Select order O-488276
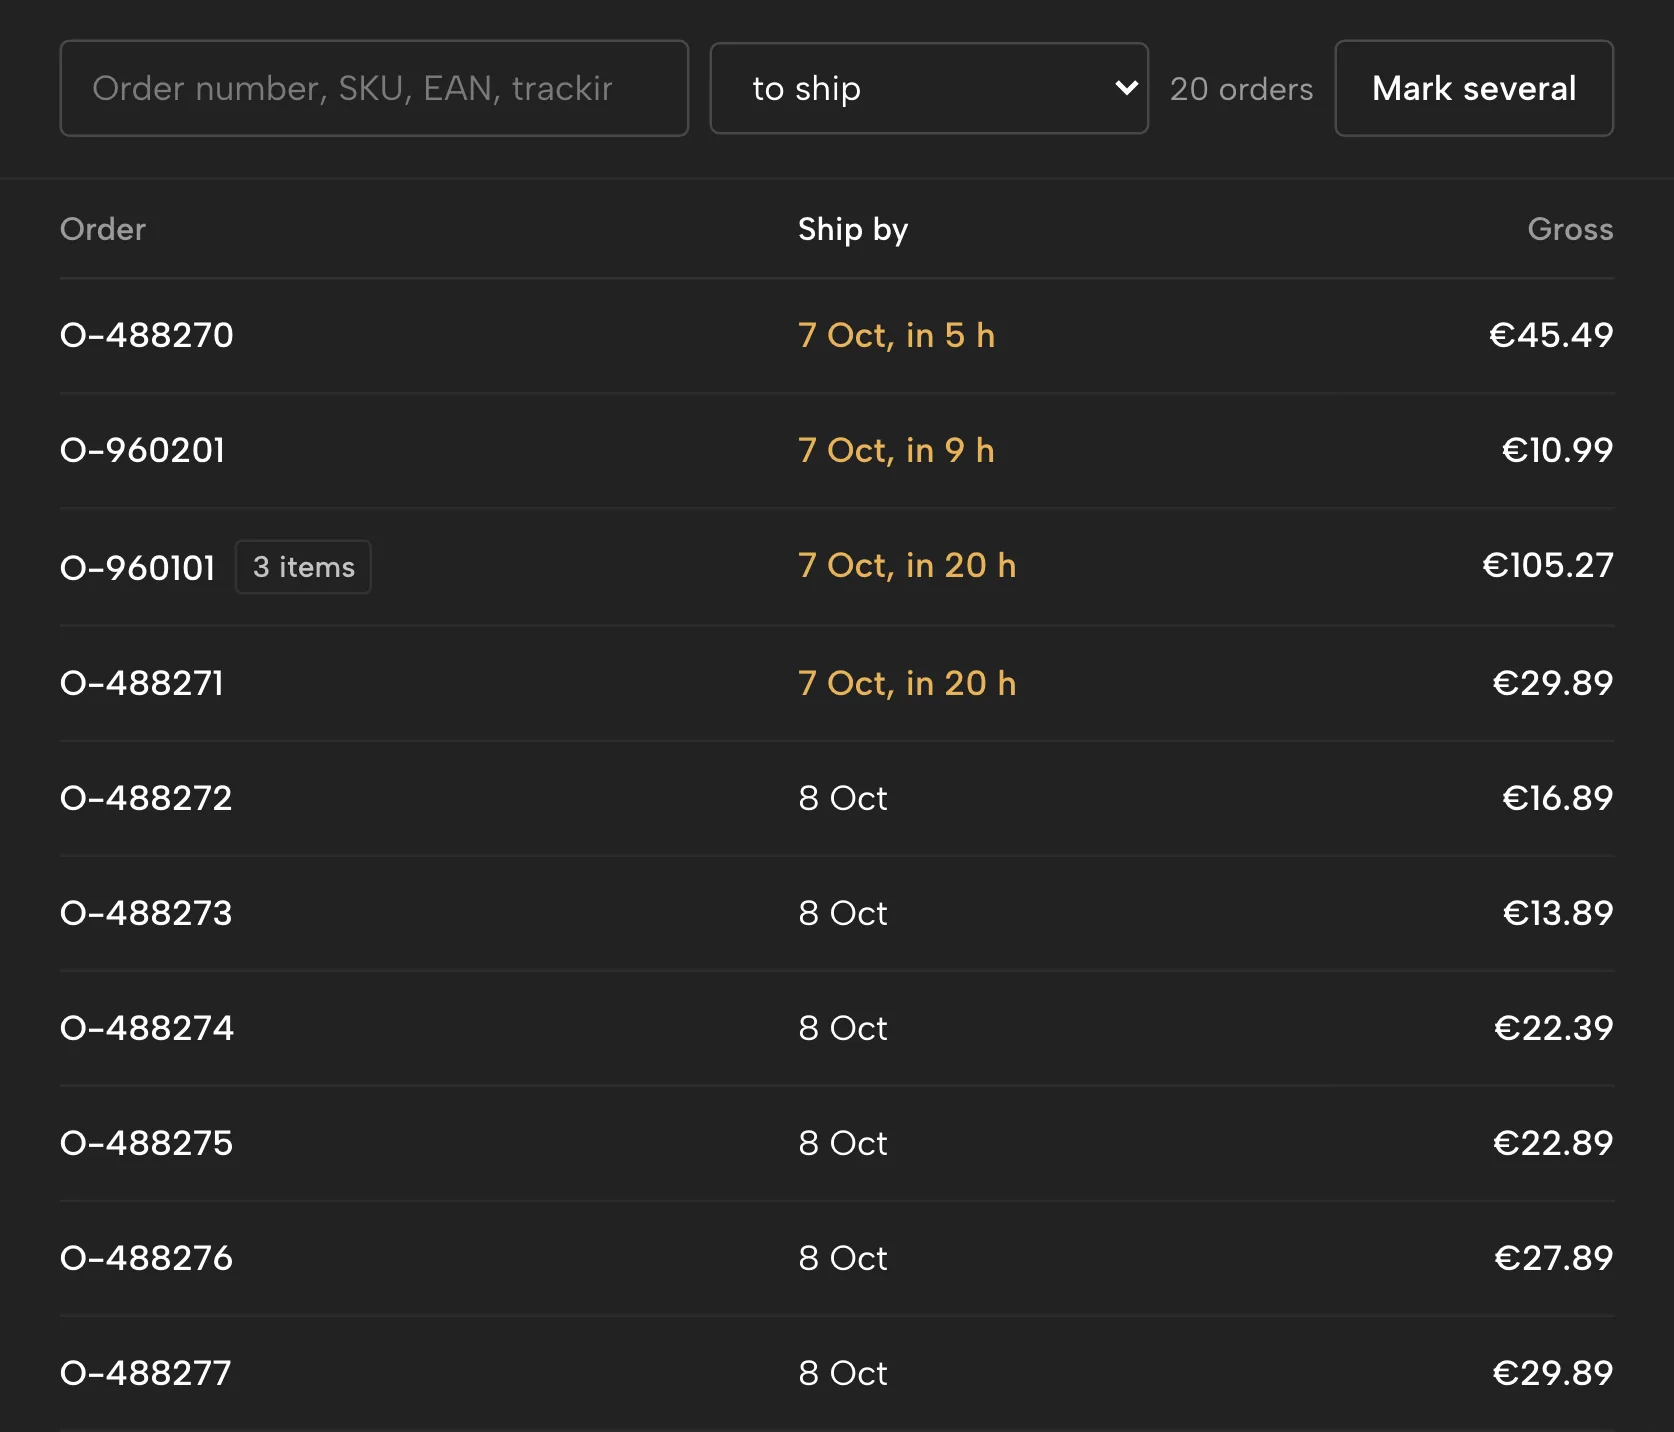 point(147,1258)
